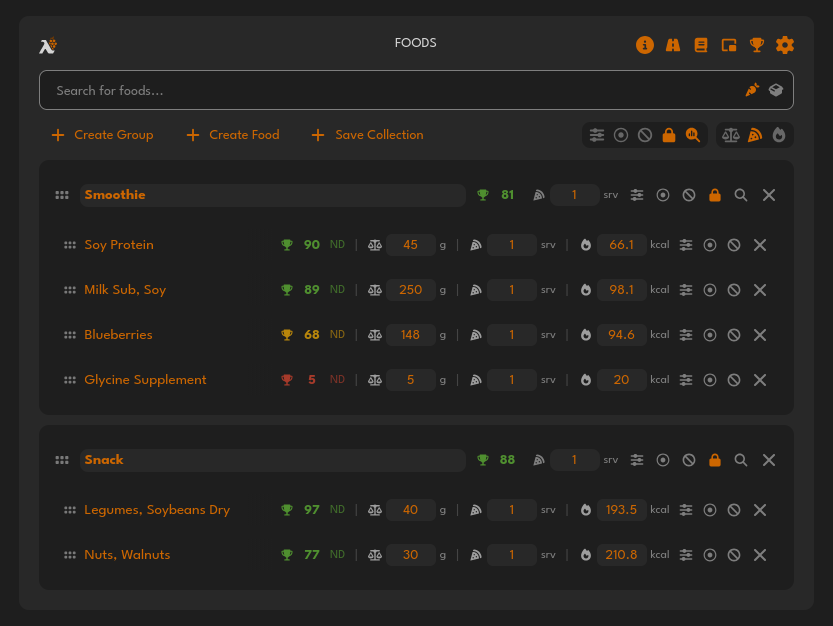833x626 pixels.
Task: Remove Soy Protein from Smoothie
Action: tap(760, 245)
